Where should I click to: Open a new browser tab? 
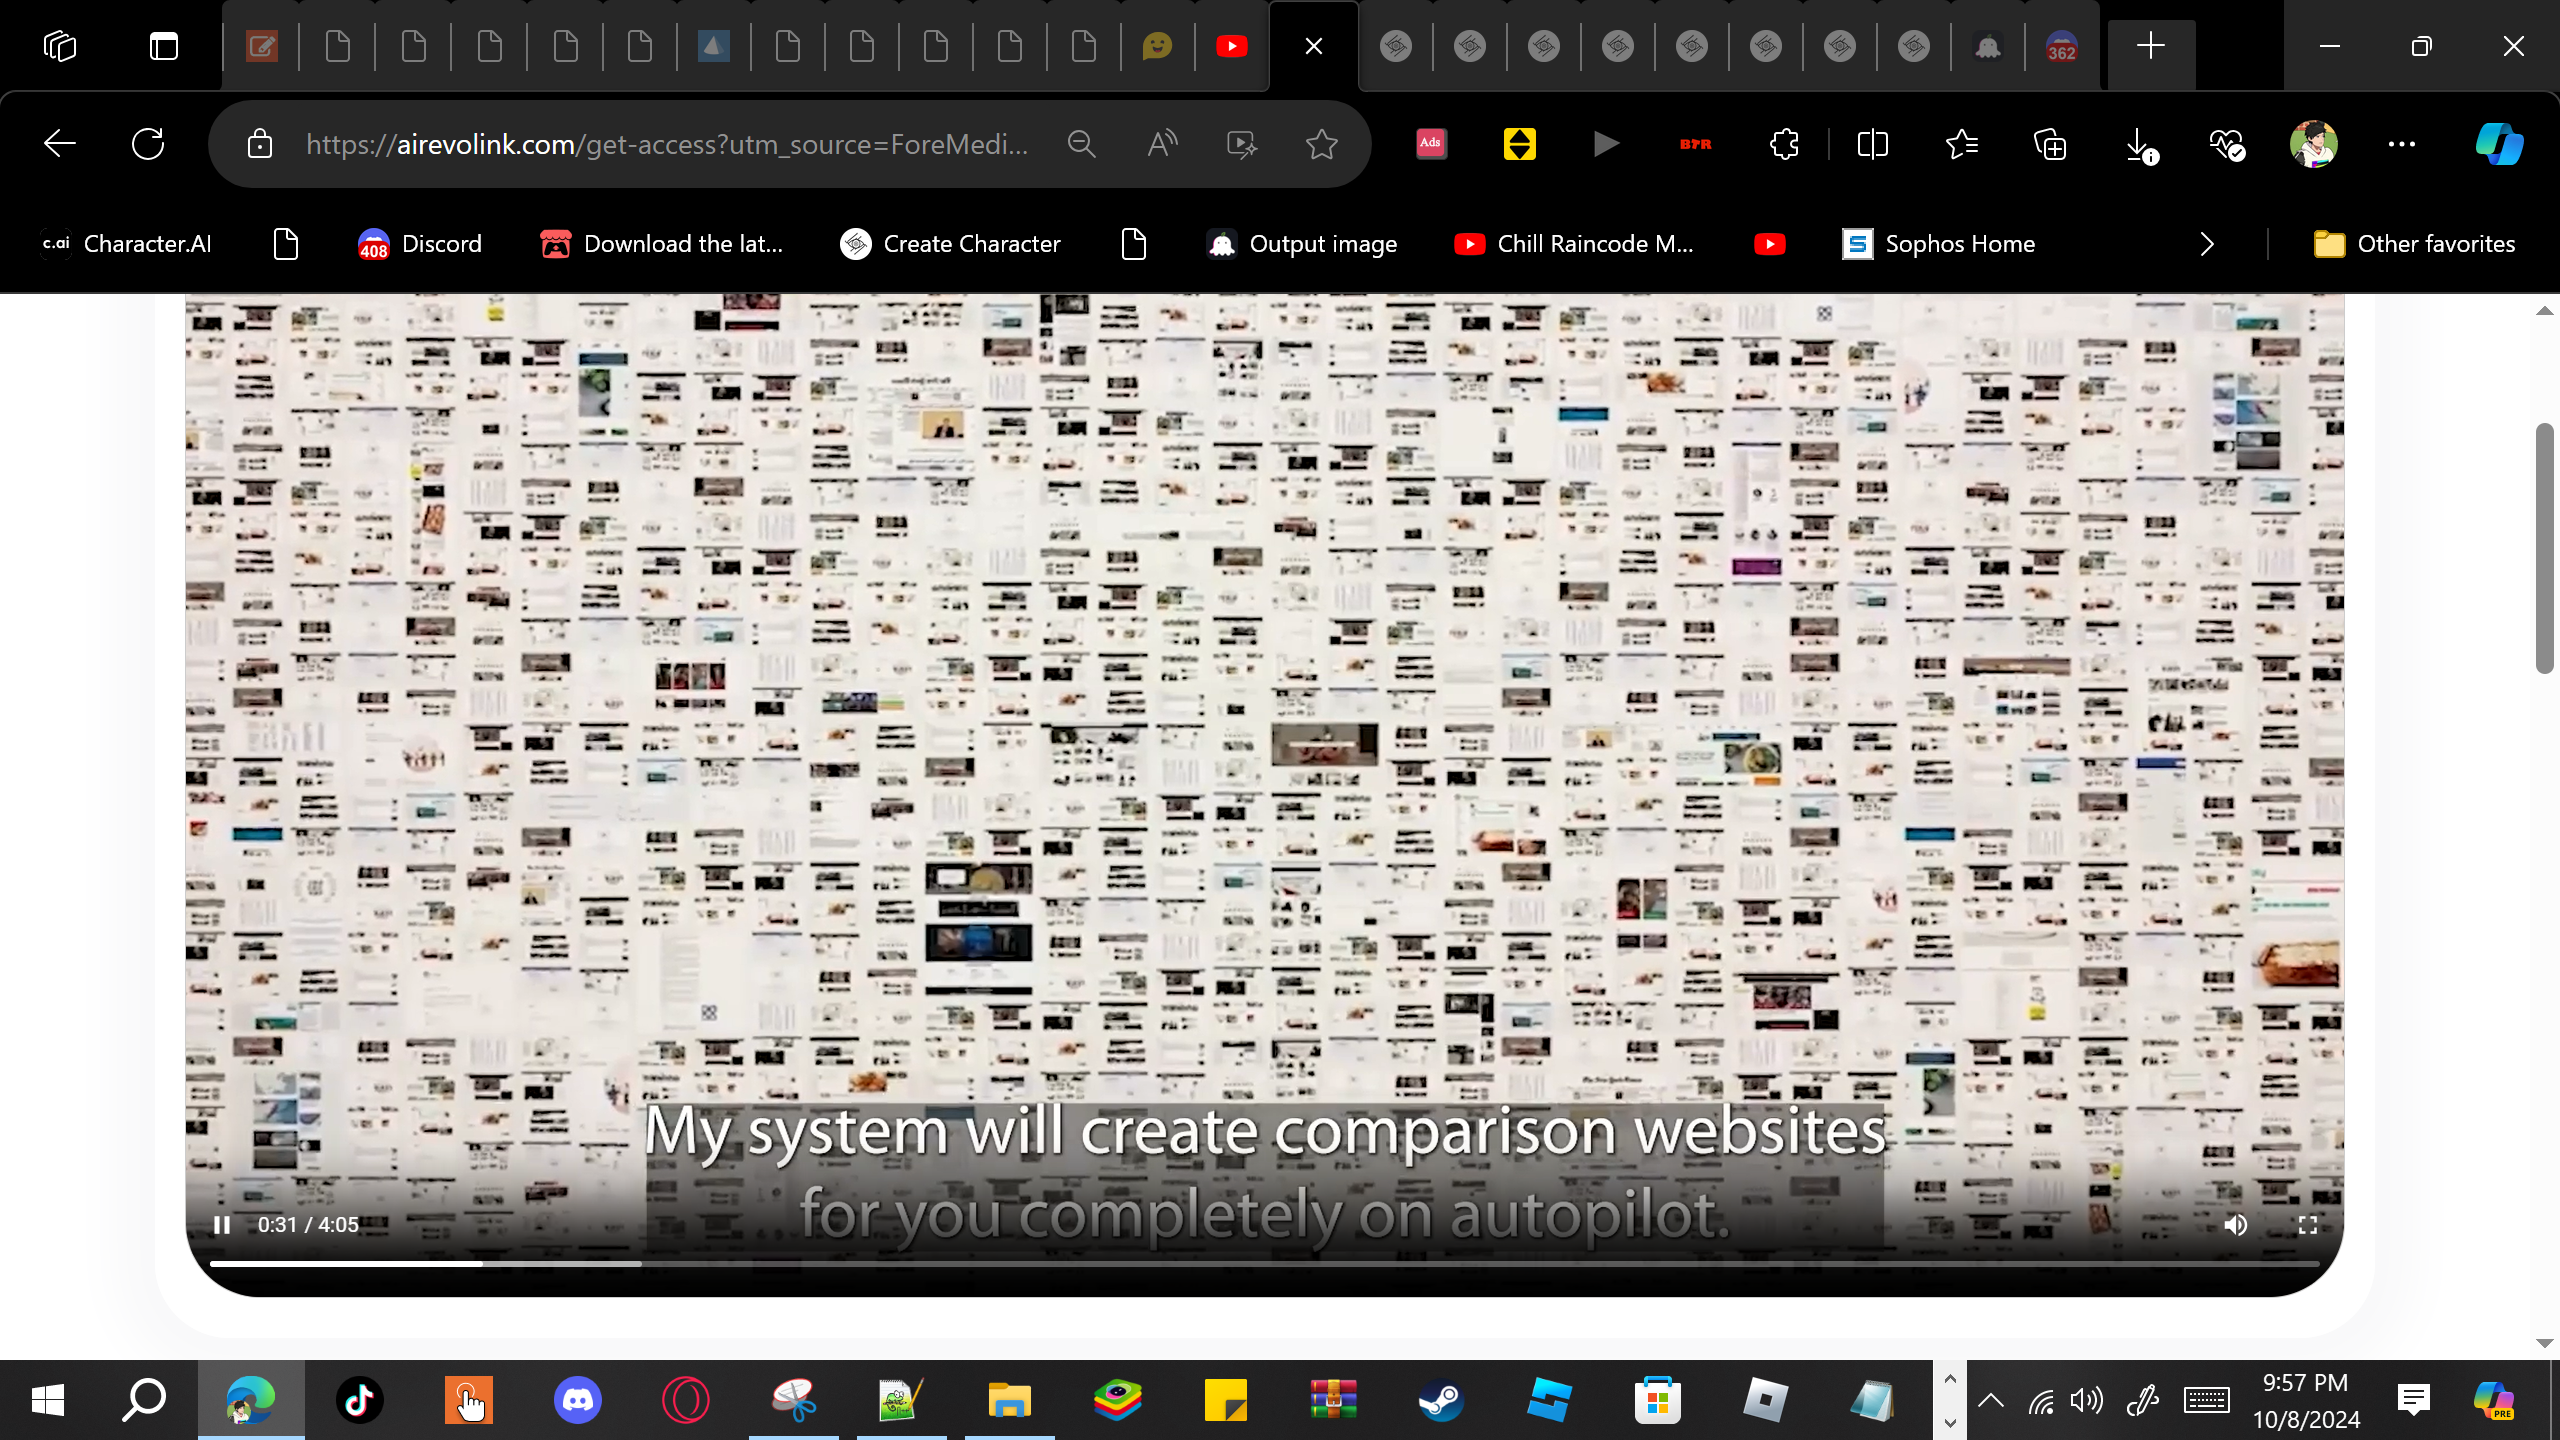click(2150, 46)
